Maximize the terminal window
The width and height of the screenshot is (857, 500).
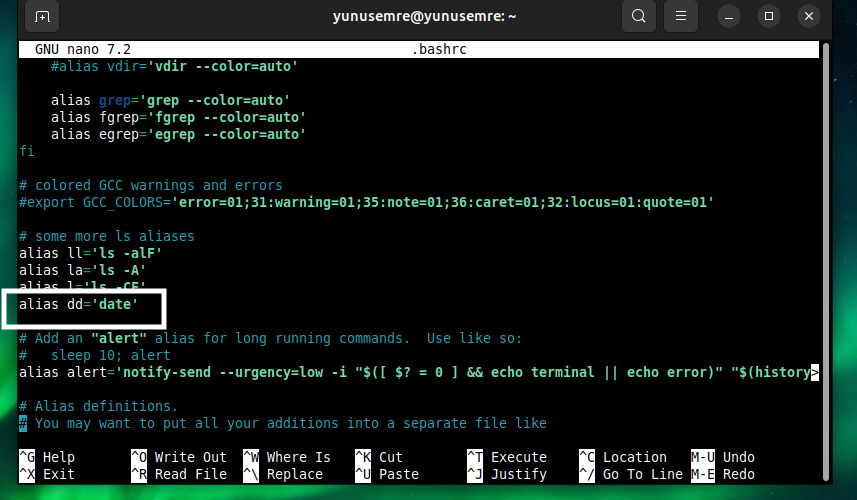(769, 17)
